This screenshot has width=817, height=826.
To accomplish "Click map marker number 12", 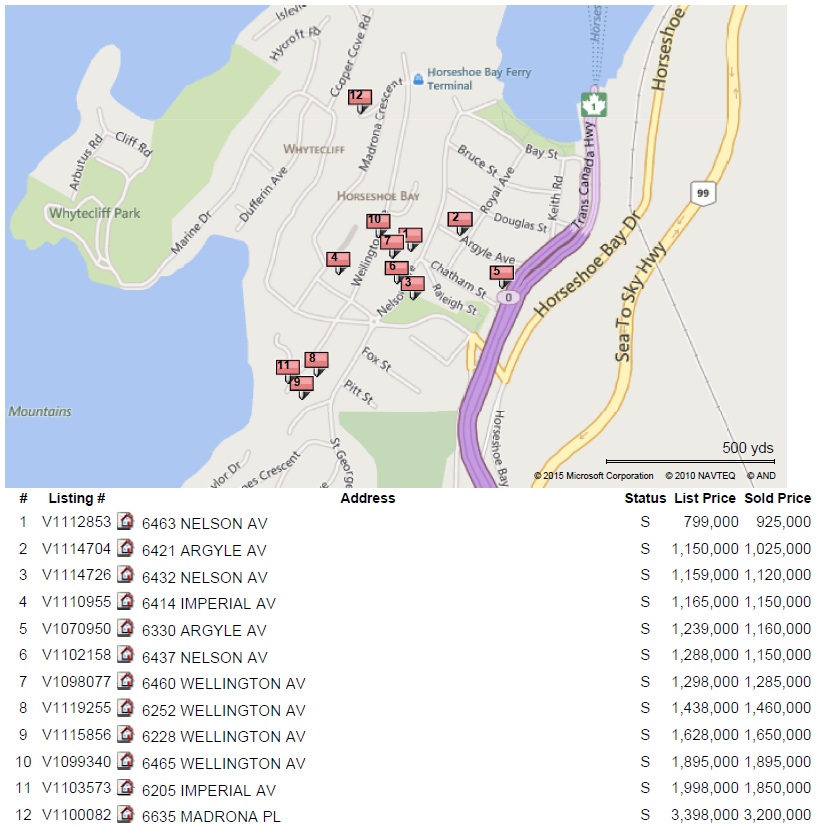I will pos(359,97).
